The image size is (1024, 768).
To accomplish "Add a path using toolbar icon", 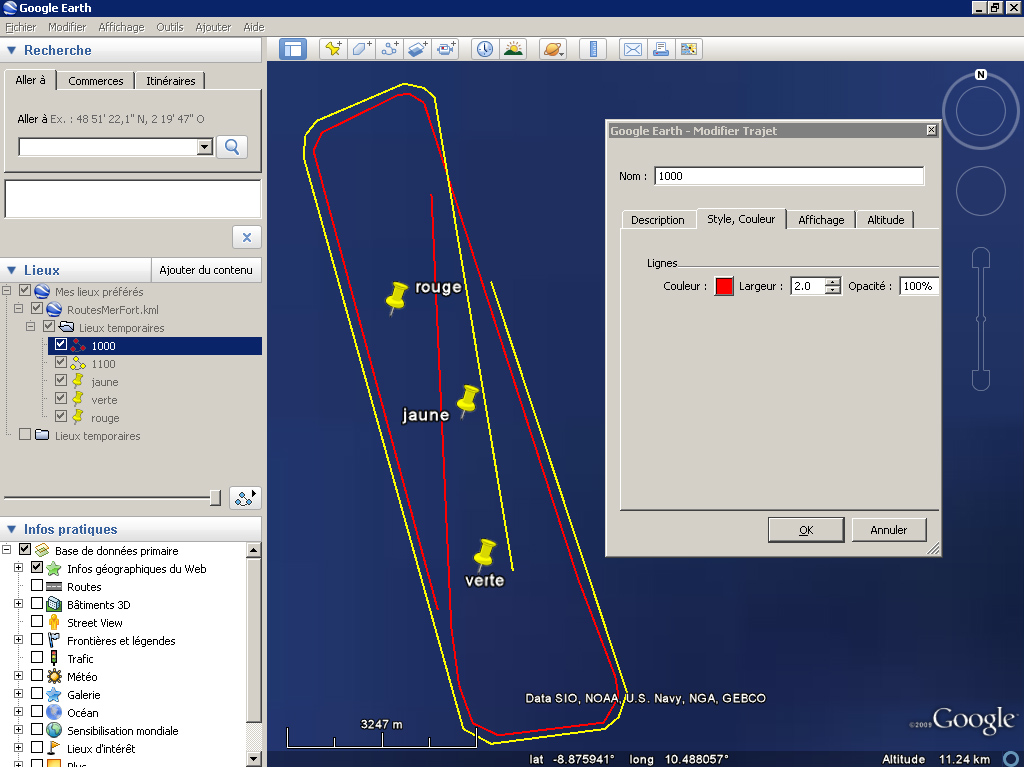I will click(390, 49).
